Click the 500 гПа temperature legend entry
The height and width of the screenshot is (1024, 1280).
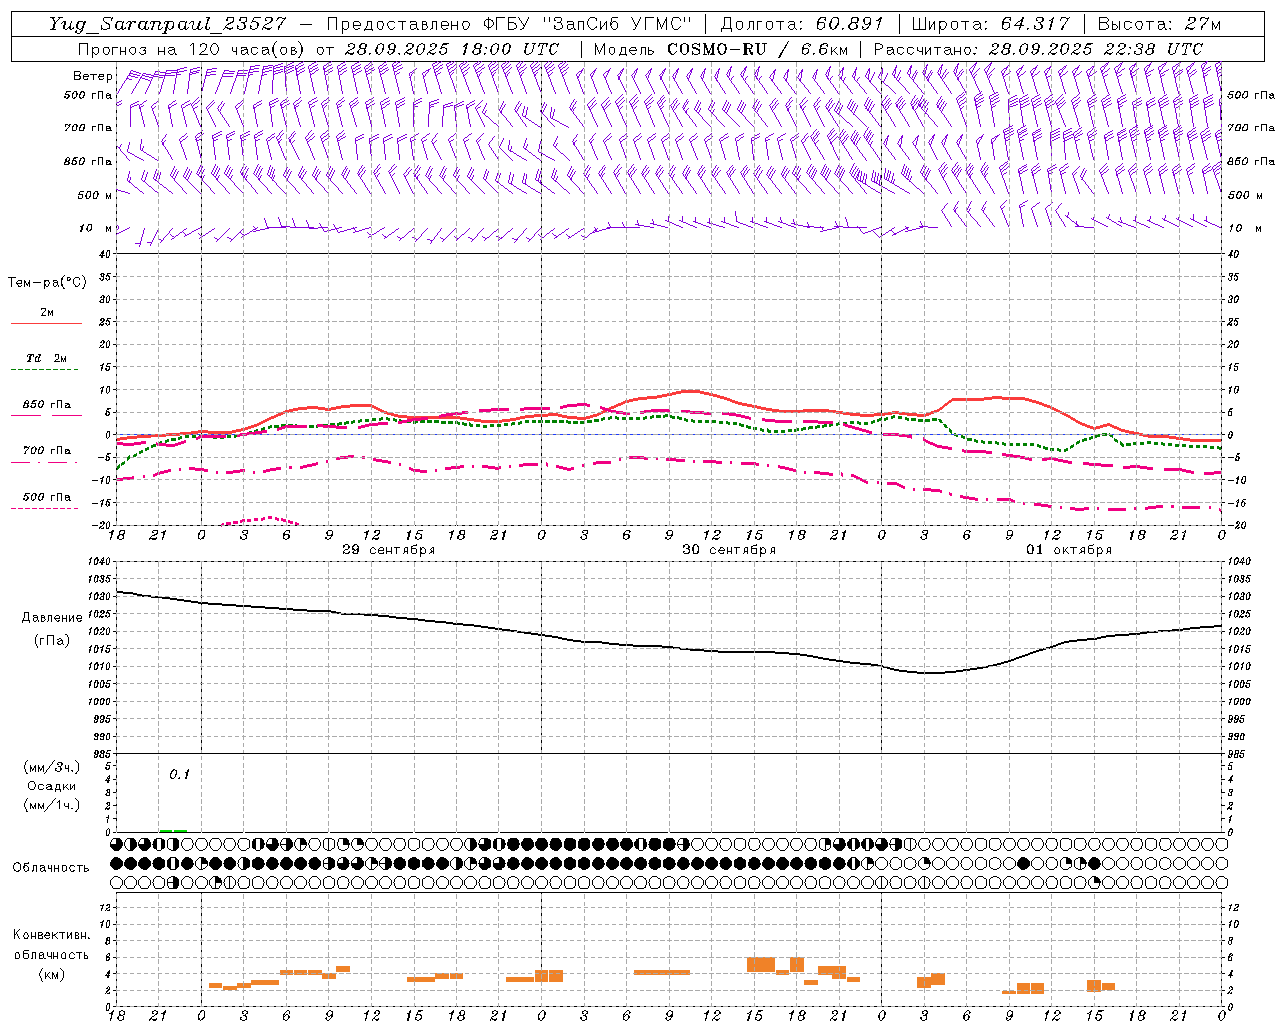(x=46, y=497)
